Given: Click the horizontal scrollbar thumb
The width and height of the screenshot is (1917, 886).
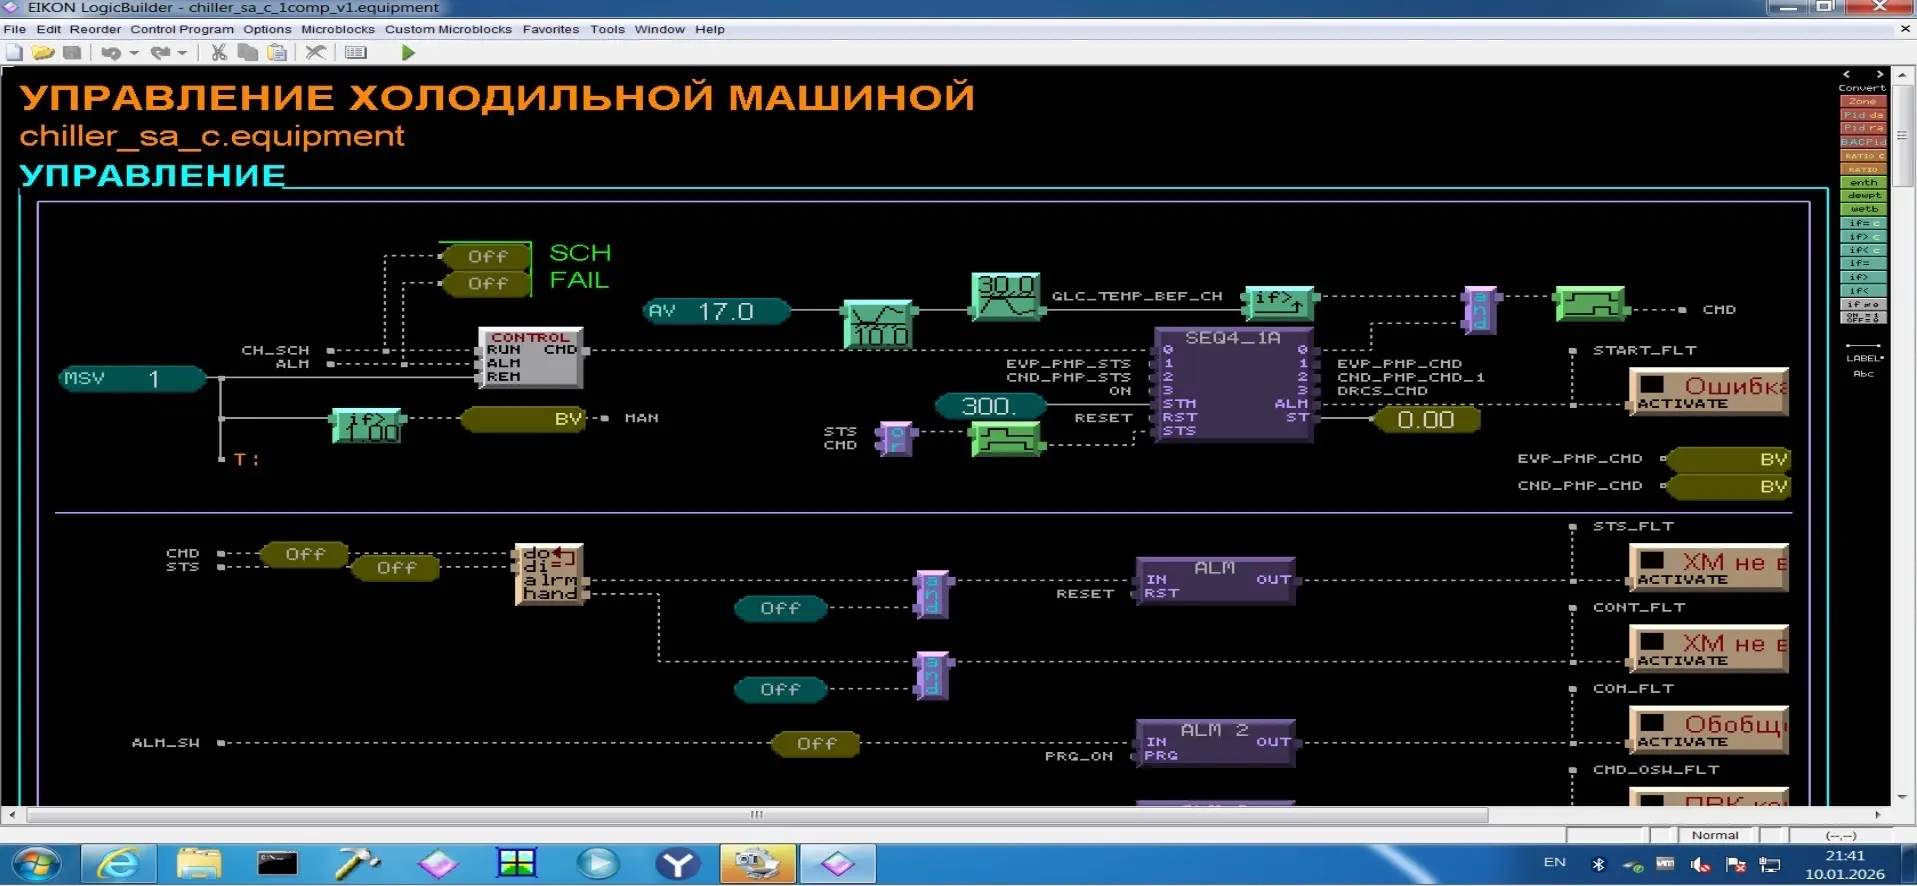Looking at the screenshot, I should [x=757, y=815].
